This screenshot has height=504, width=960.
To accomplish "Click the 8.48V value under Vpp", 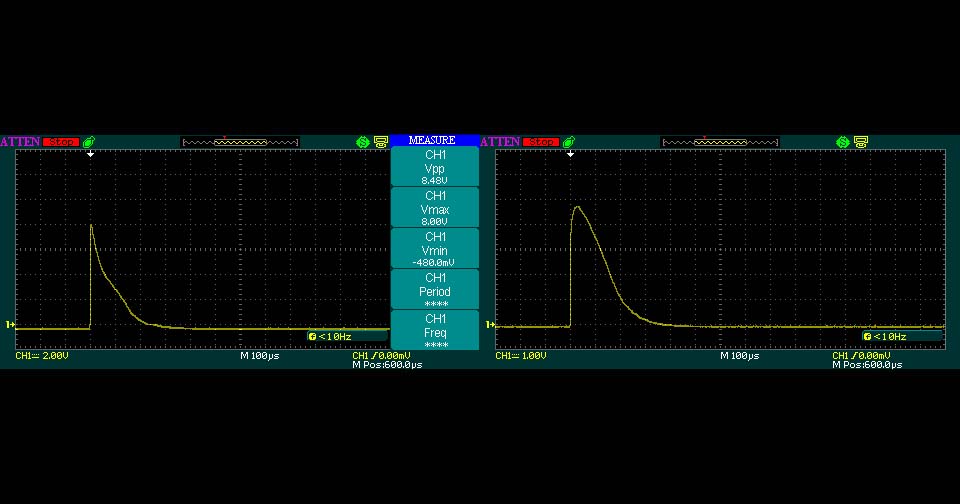I will (434, 181).
